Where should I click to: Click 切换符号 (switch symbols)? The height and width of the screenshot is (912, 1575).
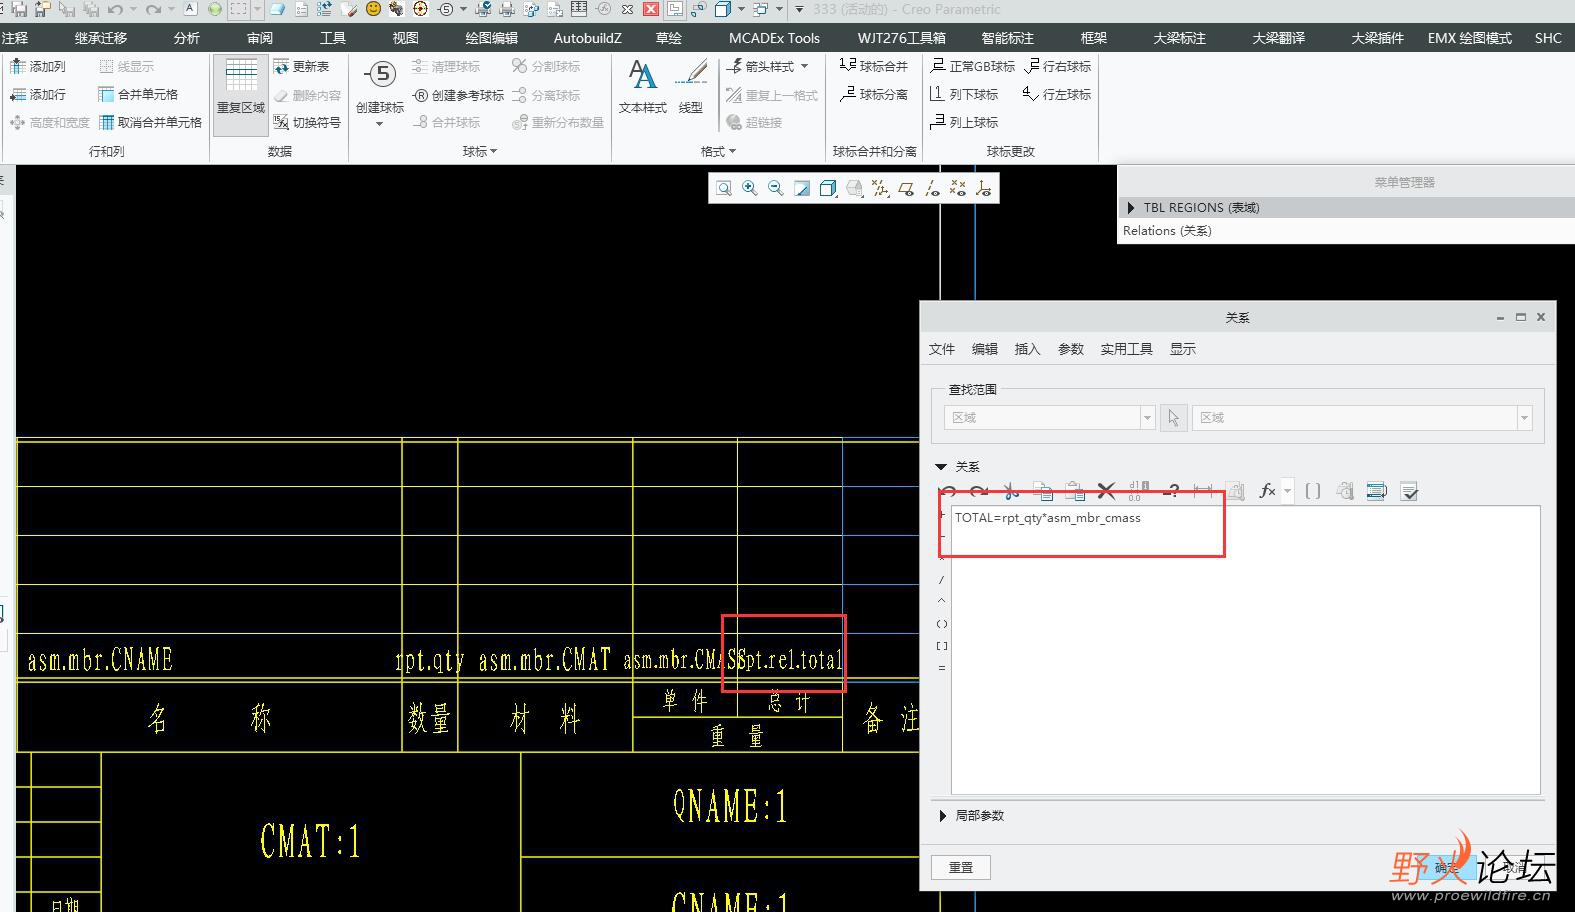pyautogui.click(x=307, y=122)
